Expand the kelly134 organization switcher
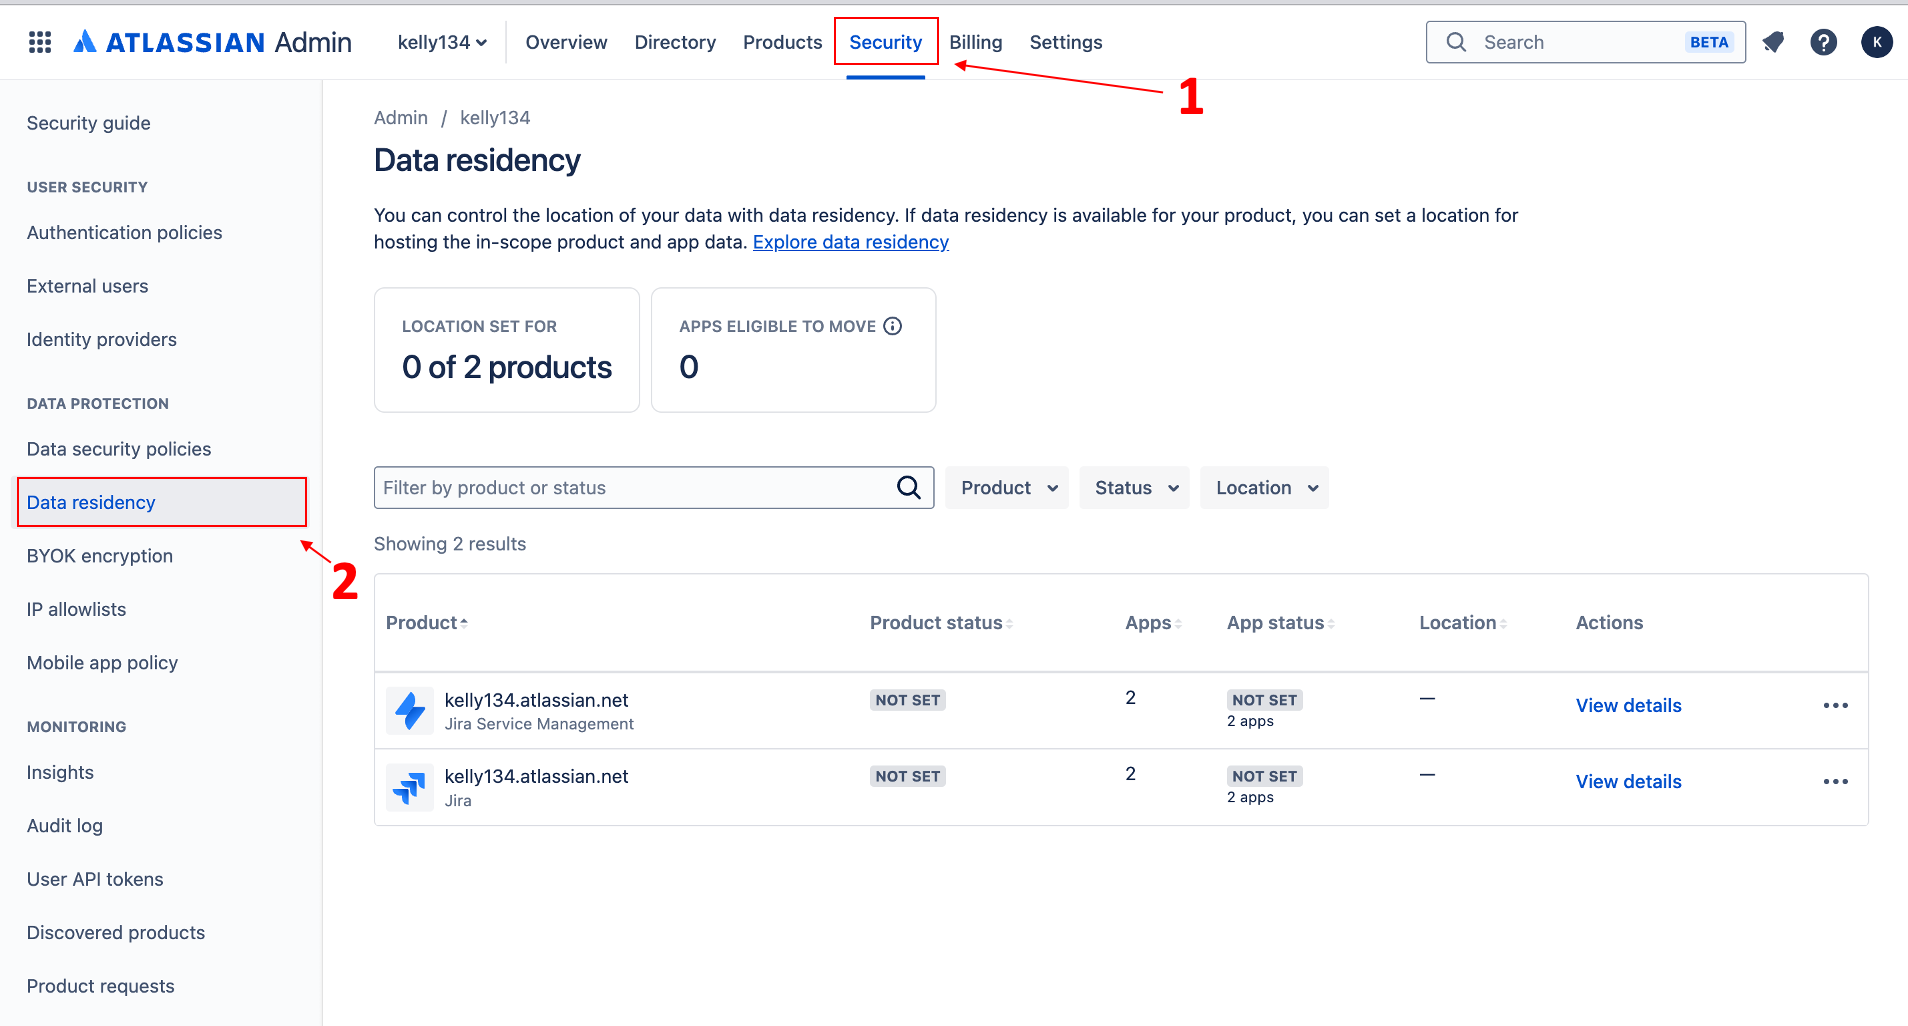Viewport: 1908px width, 1026px height. pos(442,42)
